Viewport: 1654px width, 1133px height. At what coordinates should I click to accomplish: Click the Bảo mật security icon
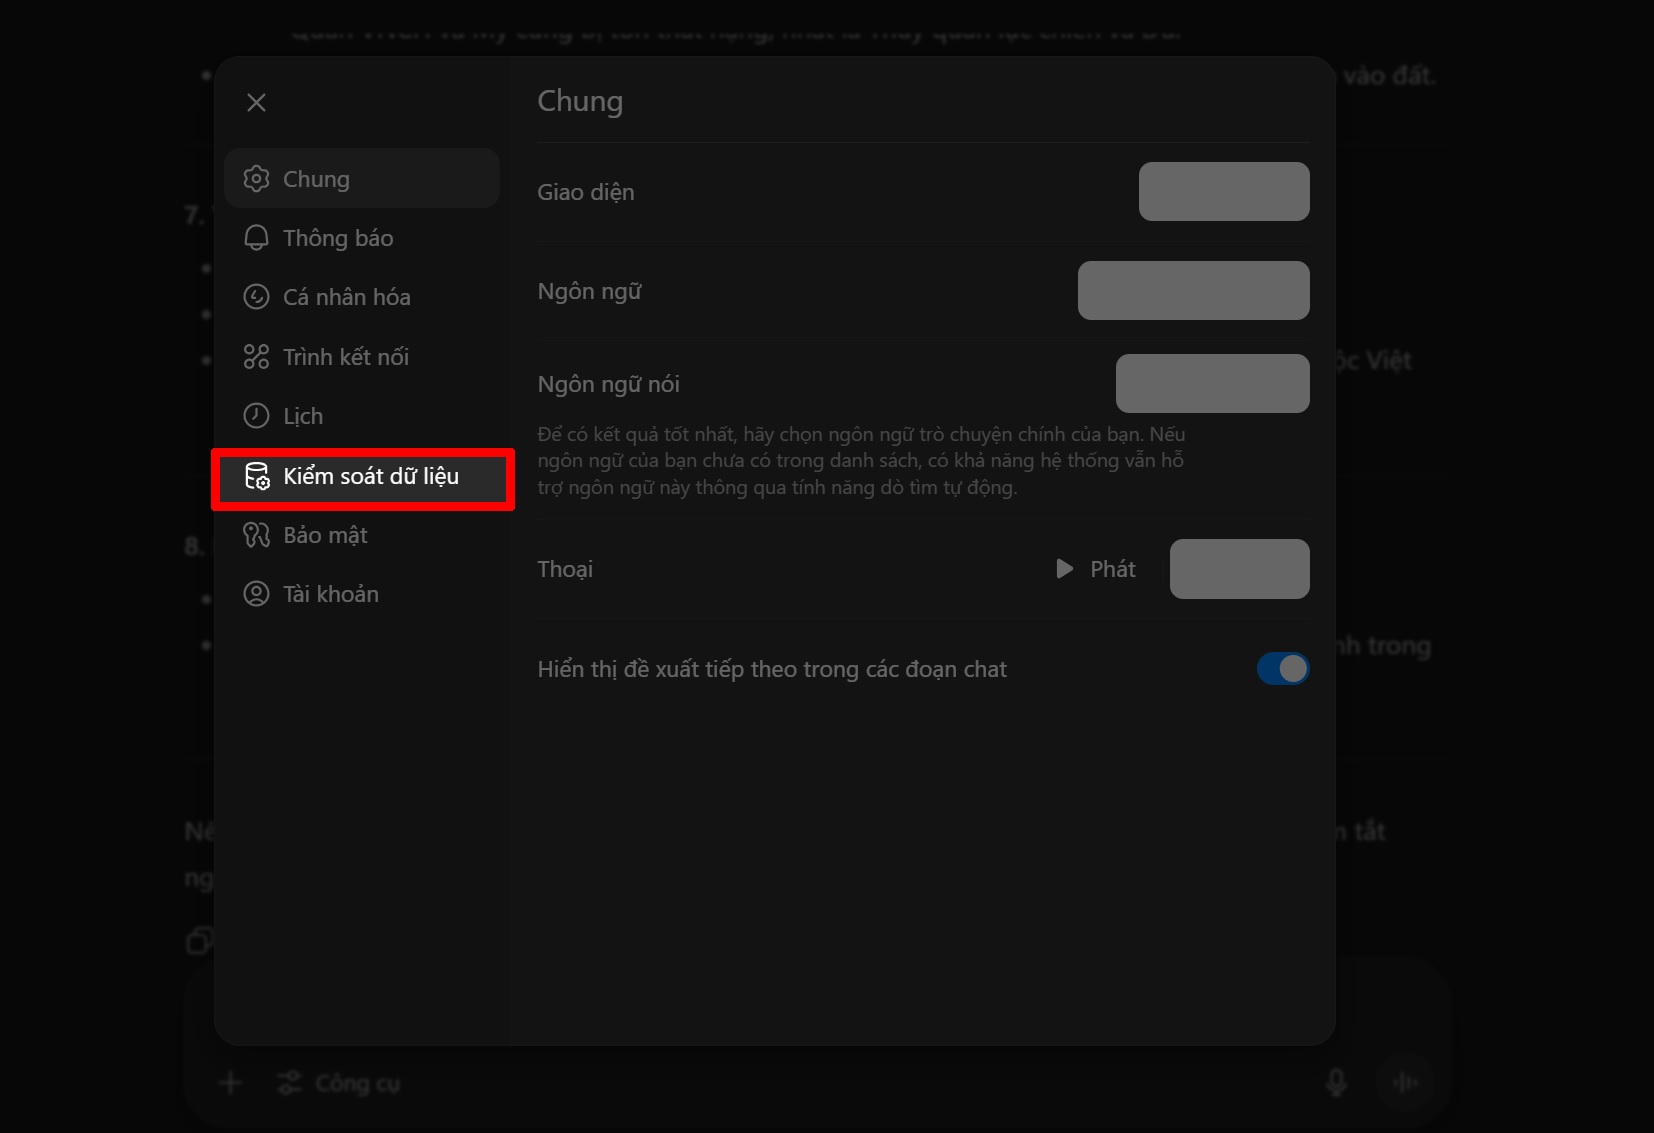[x=257, y=535]
